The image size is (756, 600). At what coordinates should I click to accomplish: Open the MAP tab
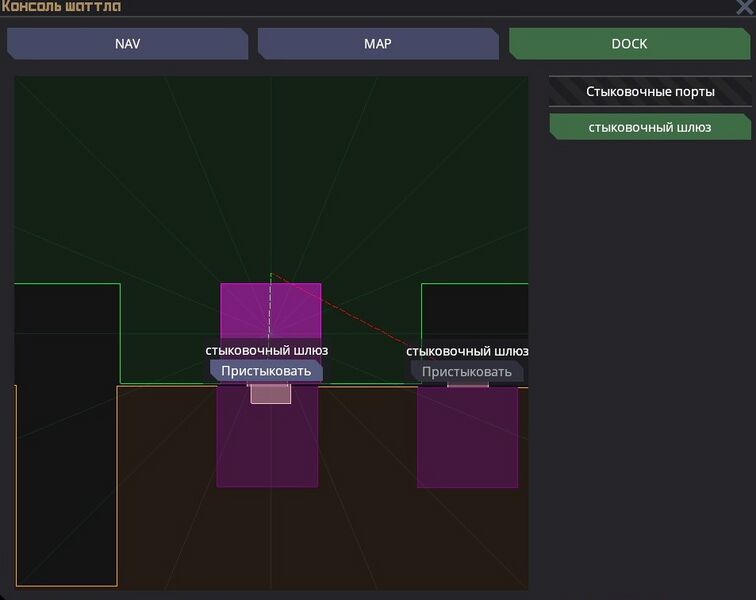click(377, 44)
